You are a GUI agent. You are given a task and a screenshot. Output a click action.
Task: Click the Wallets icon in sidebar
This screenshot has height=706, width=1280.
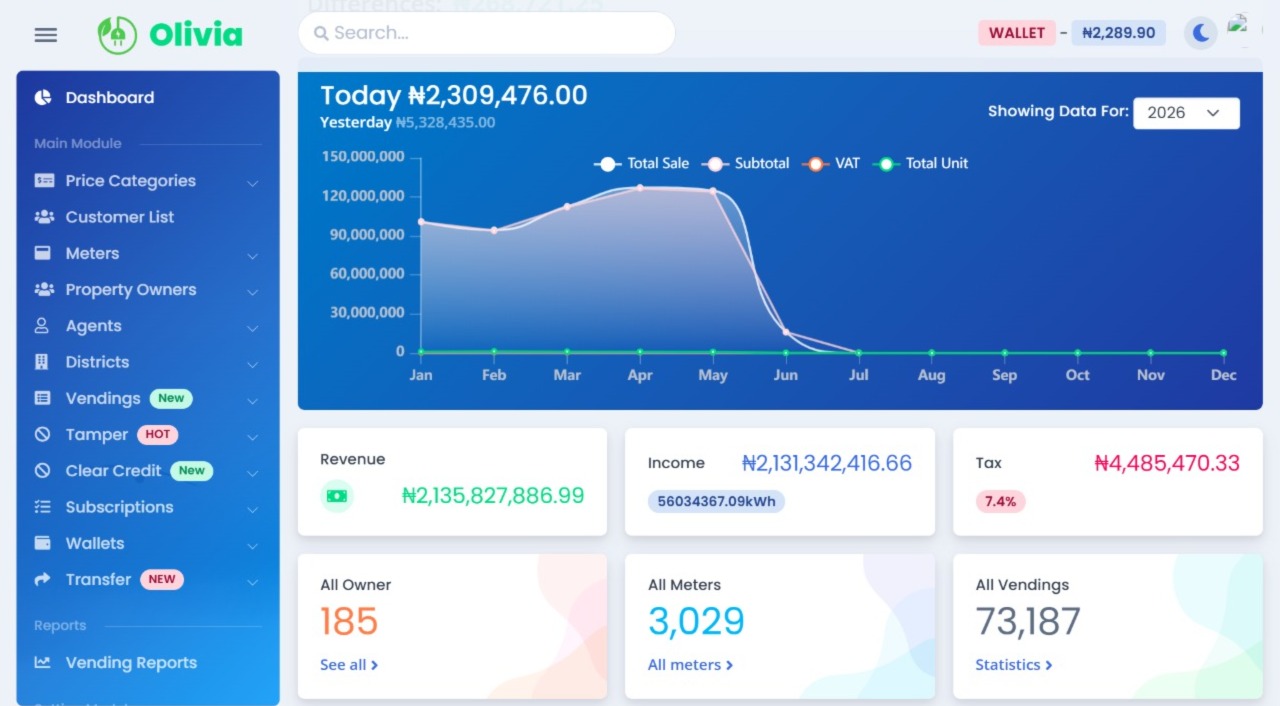click(x=42, y=543)
